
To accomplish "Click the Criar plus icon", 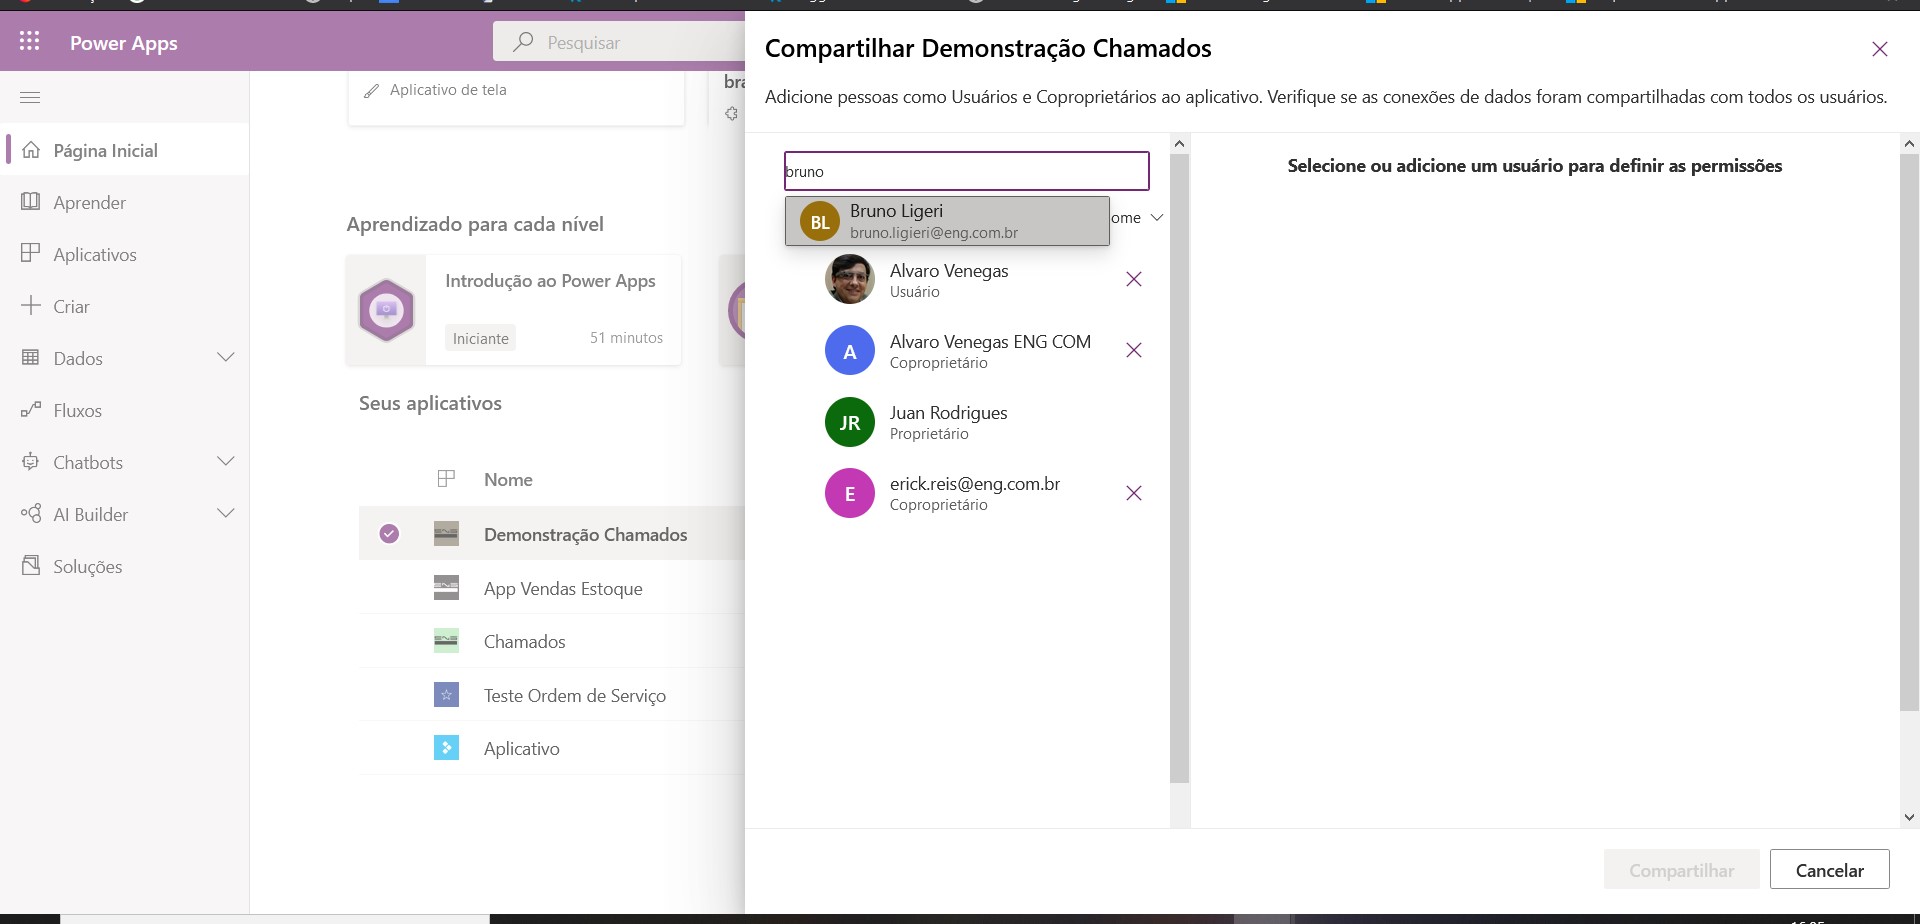I will tap(31, 306).
